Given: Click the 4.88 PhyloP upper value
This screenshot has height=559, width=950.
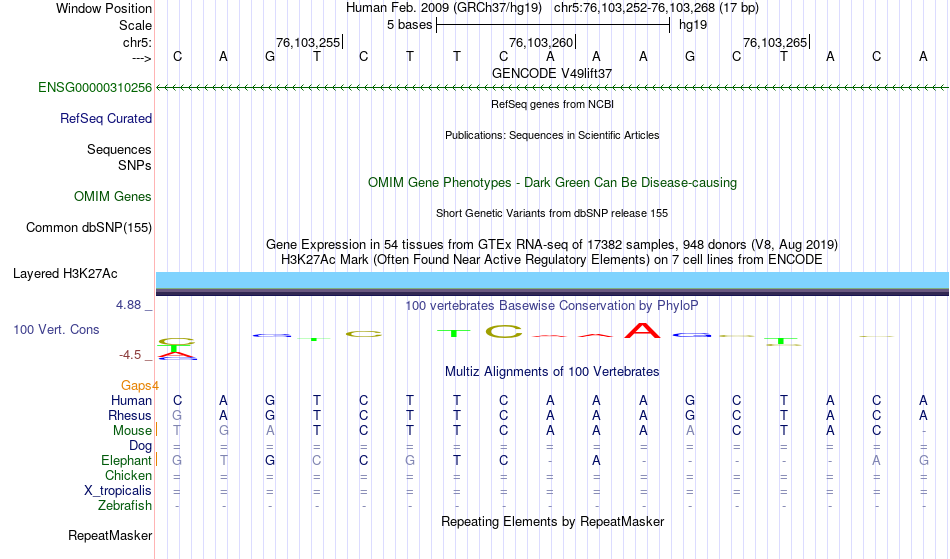Looking at the screenshot, I should [x=128, y=305].
